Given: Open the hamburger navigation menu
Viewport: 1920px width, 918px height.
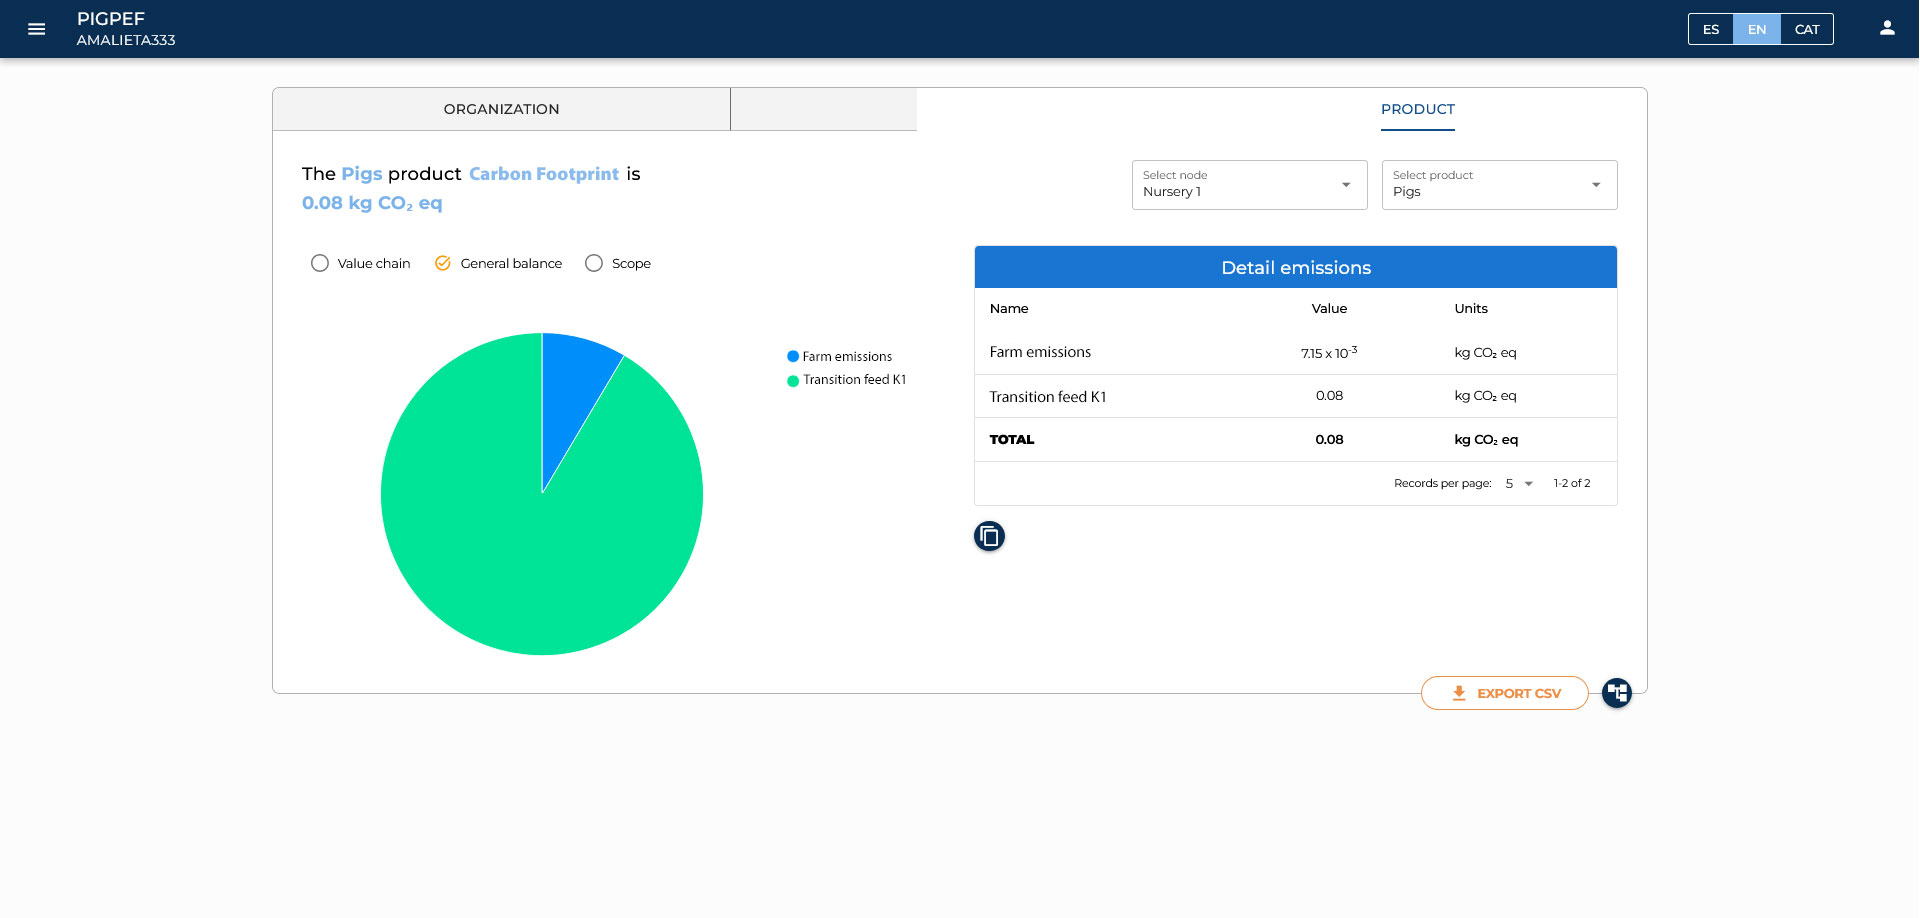Looking at the screenshot, I should tap(37, 29).
